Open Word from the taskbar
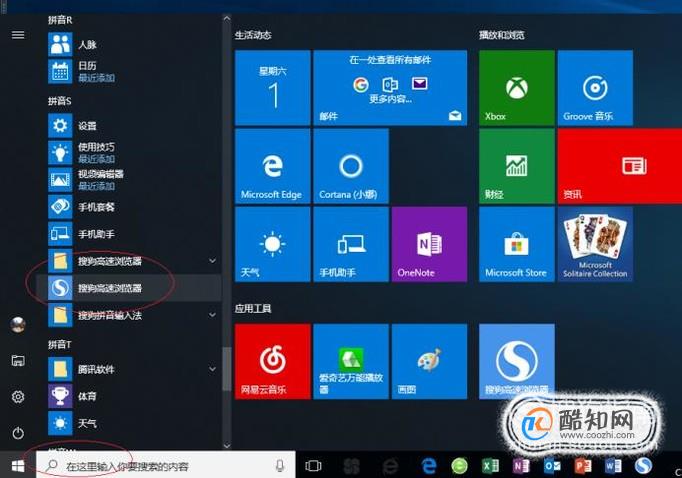 tap(613, 466)
